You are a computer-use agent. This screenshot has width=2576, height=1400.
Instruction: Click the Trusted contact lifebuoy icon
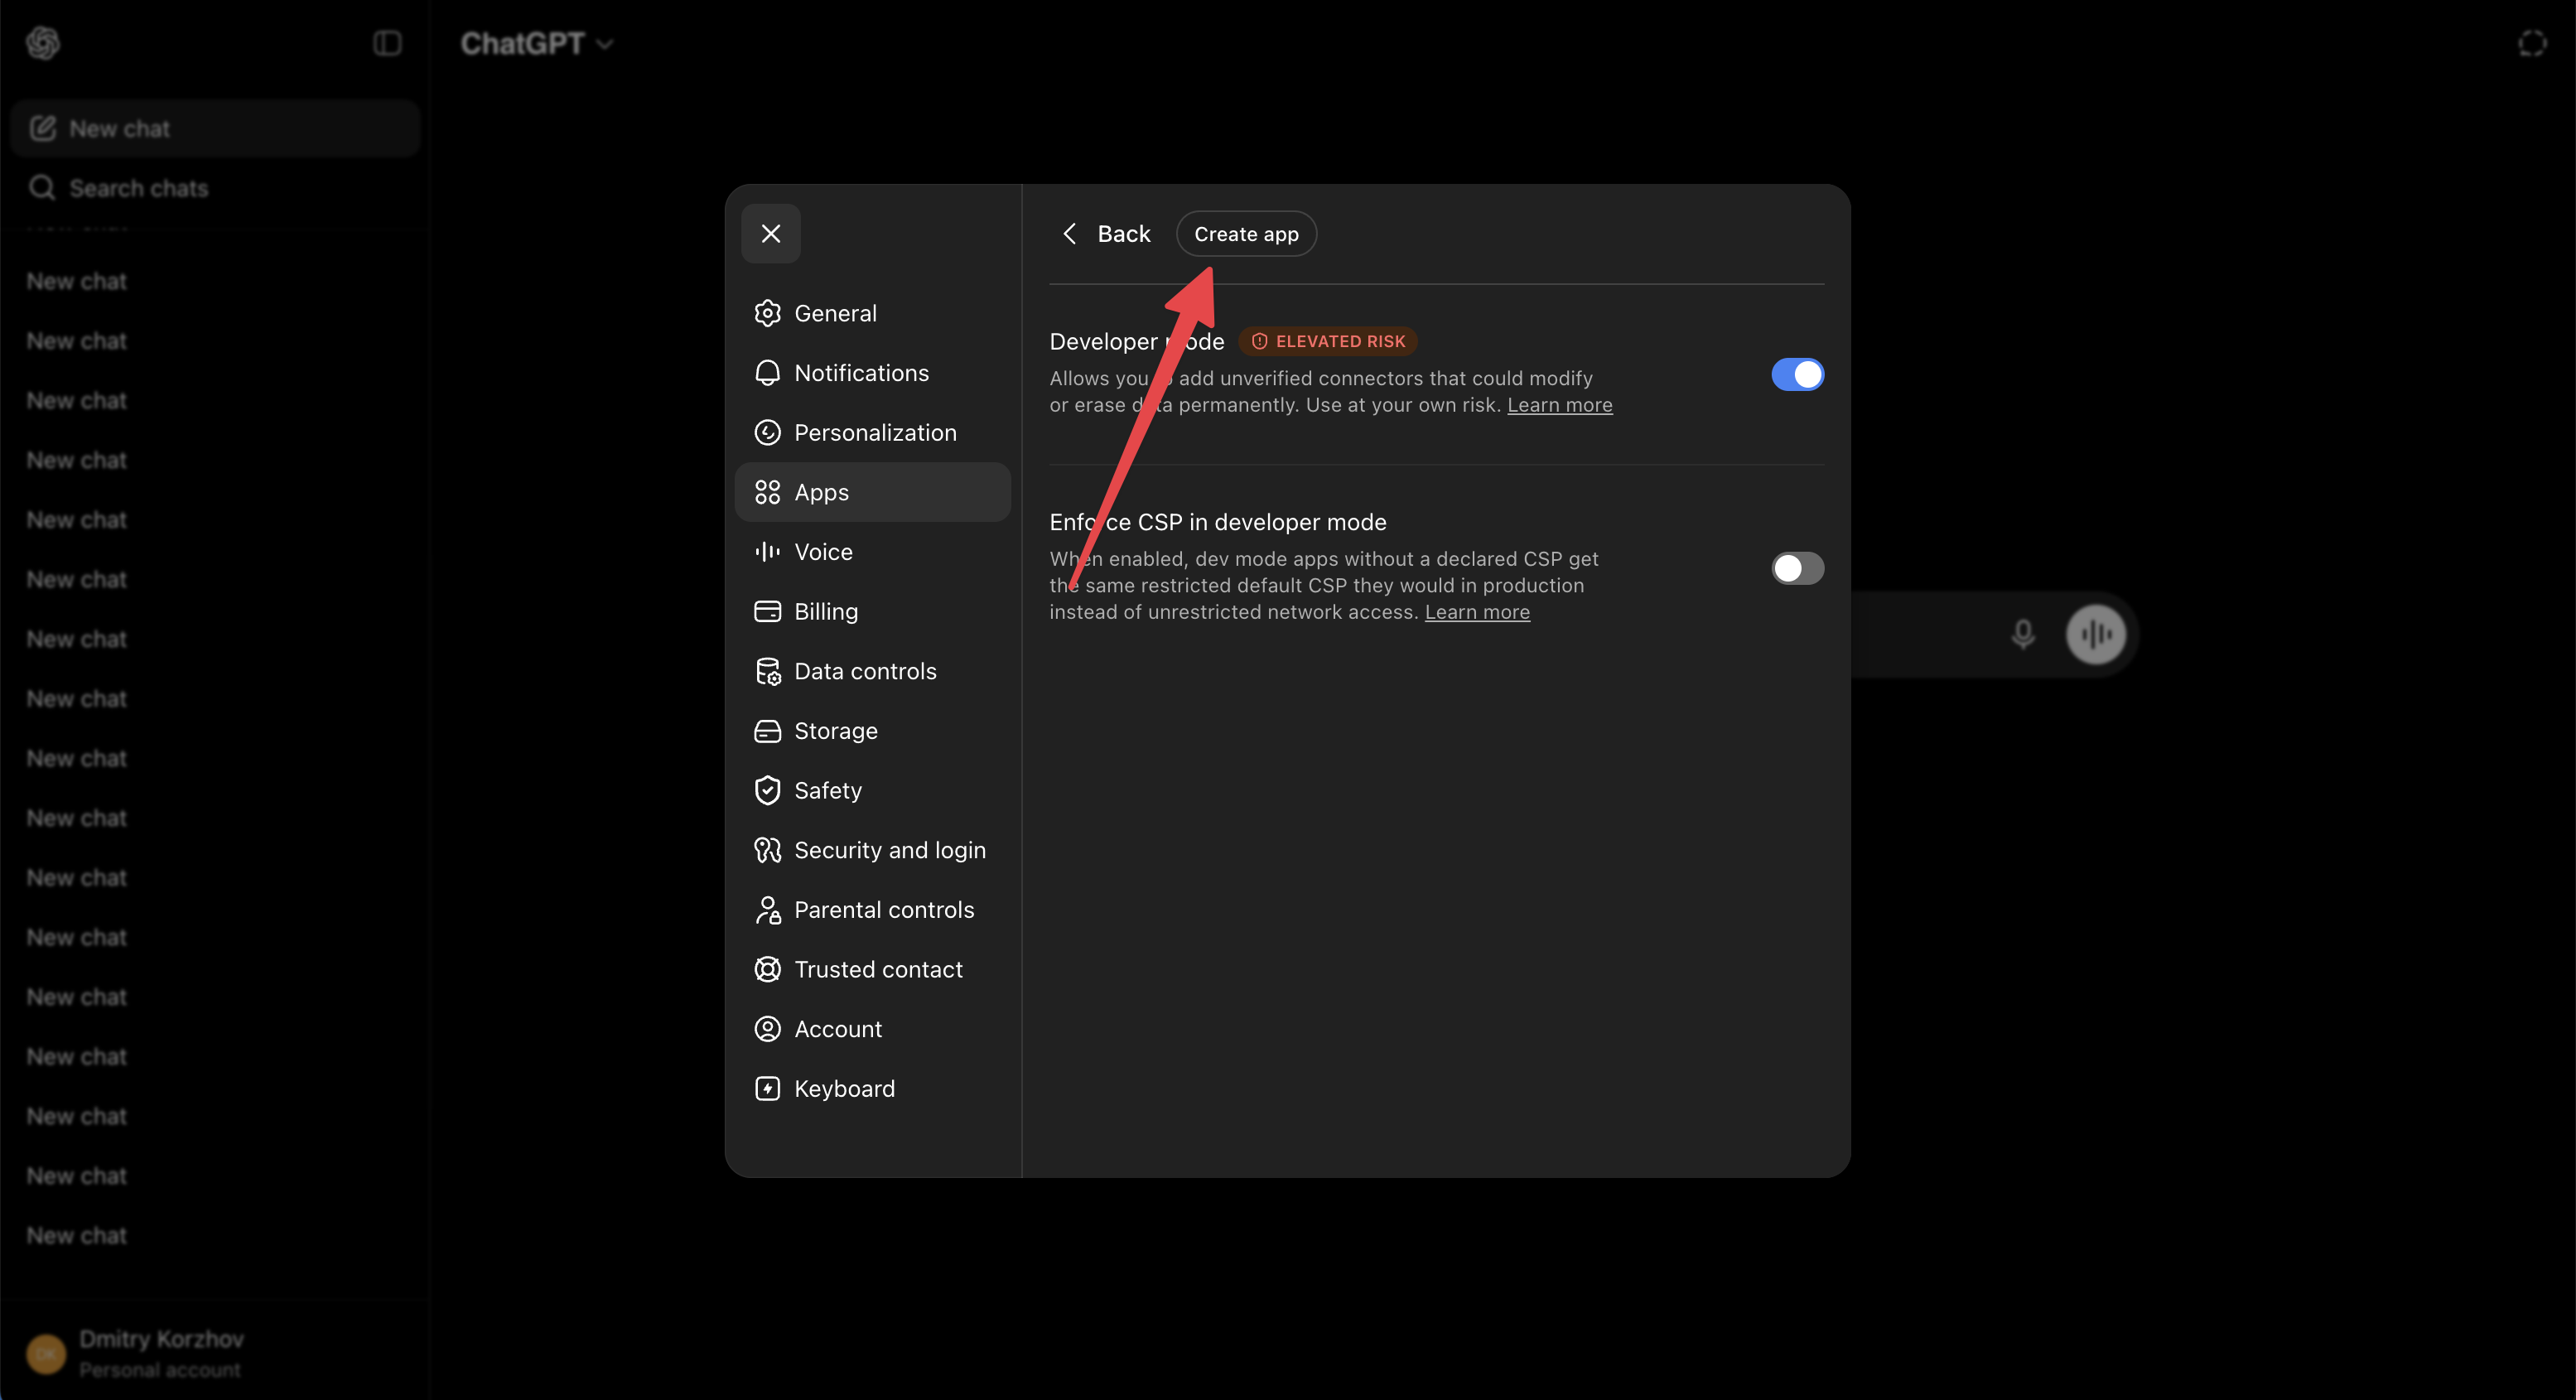(767, 969)
